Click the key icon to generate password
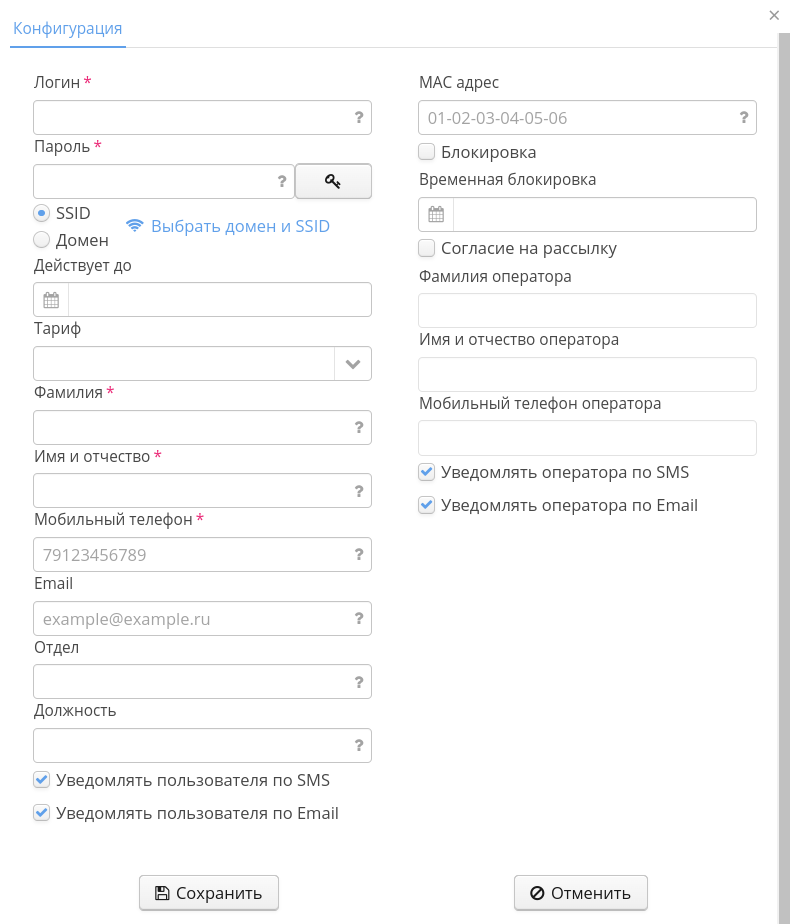This screenshot has height=924, width=790. coord(333,181)
